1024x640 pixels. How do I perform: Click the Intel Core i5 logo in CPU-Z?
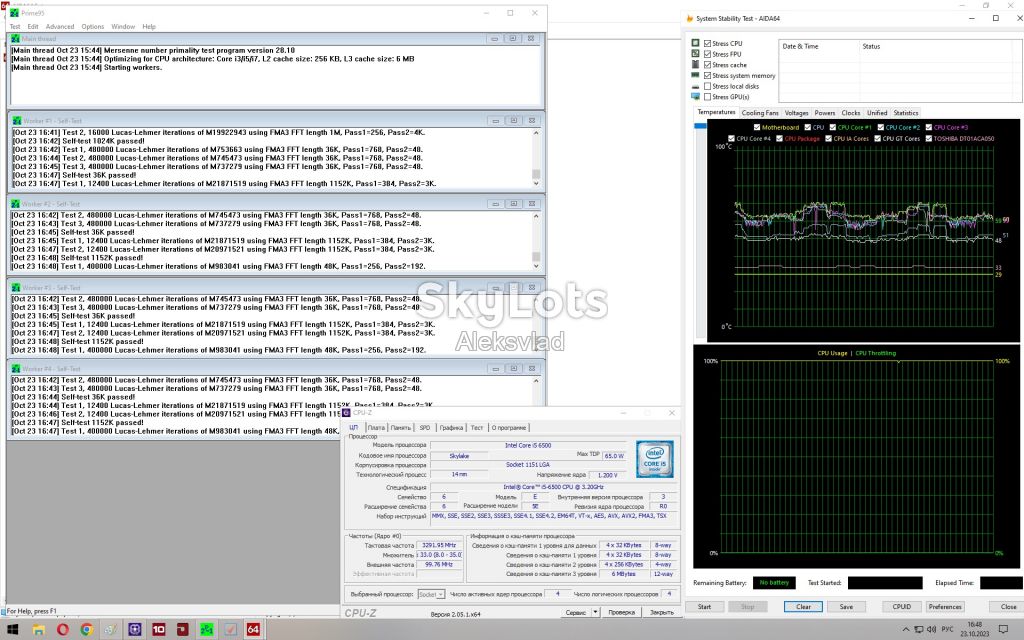coord(654,459)
